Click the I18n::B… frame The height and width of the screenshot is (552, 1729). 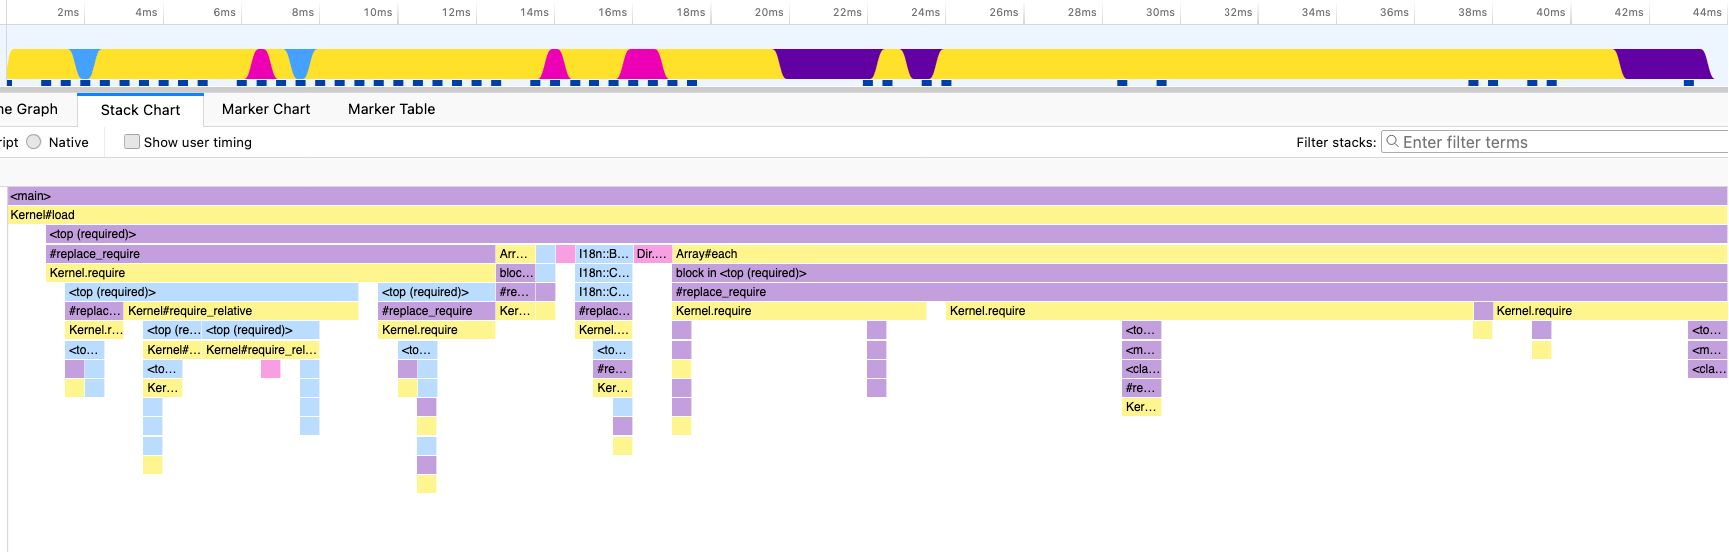pyautogui.click(x=603, y=254)
